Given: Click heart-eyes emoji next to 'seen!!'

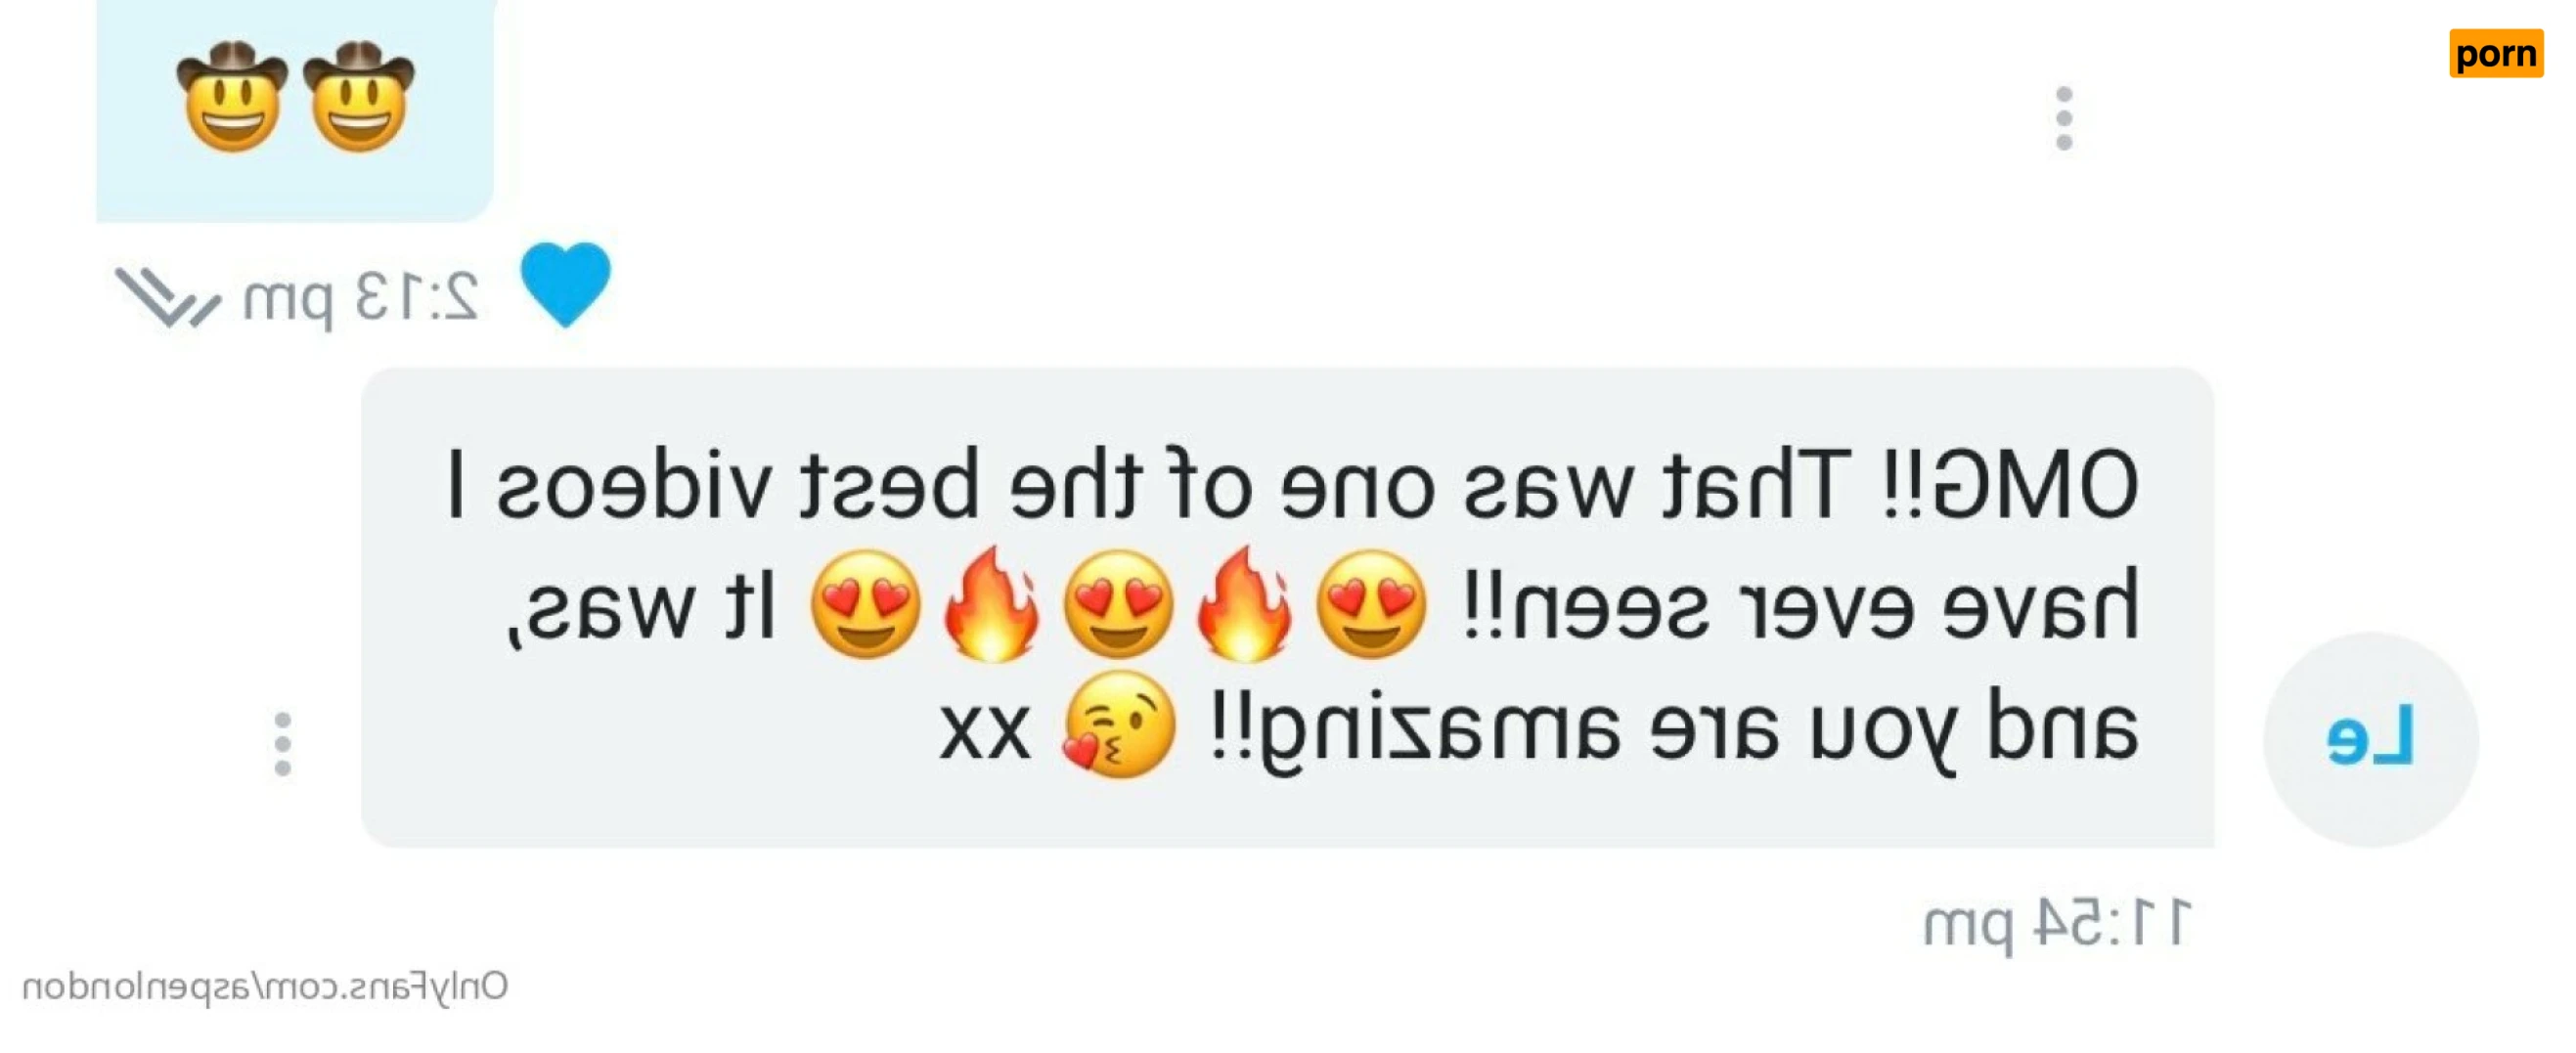Looking at the screenshot, I should (x=1371, y=604).
